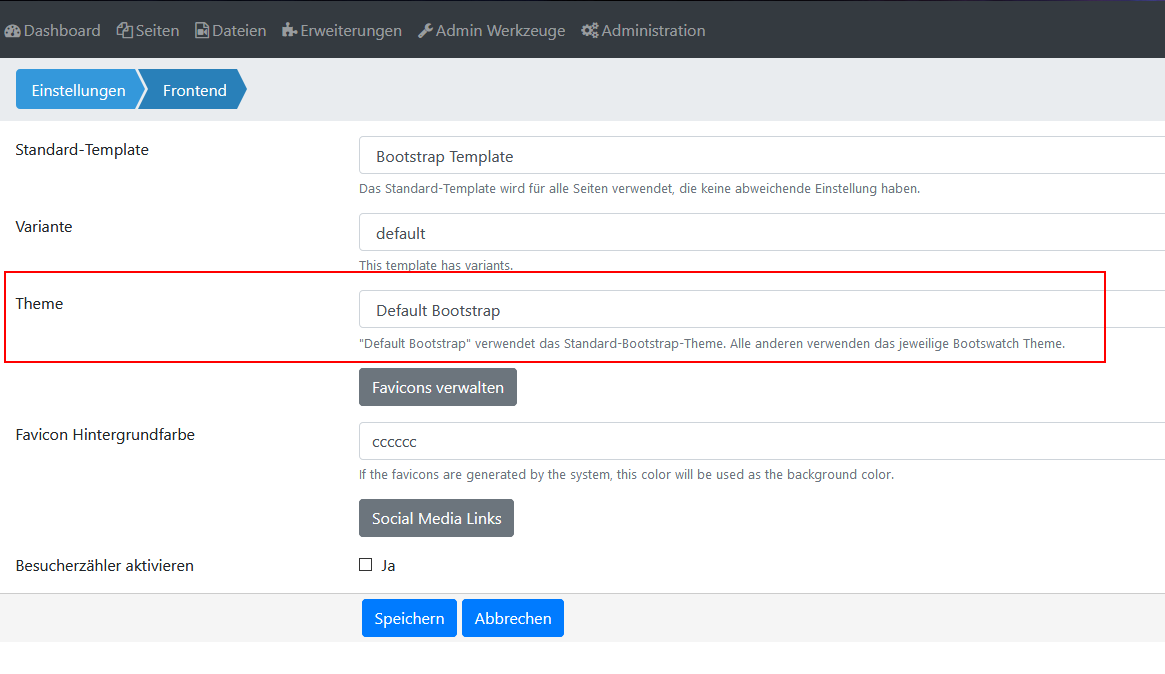Viewport: 1165px width, 674px height.
Task: Open the Administration menu
Action: pos(643,30)
